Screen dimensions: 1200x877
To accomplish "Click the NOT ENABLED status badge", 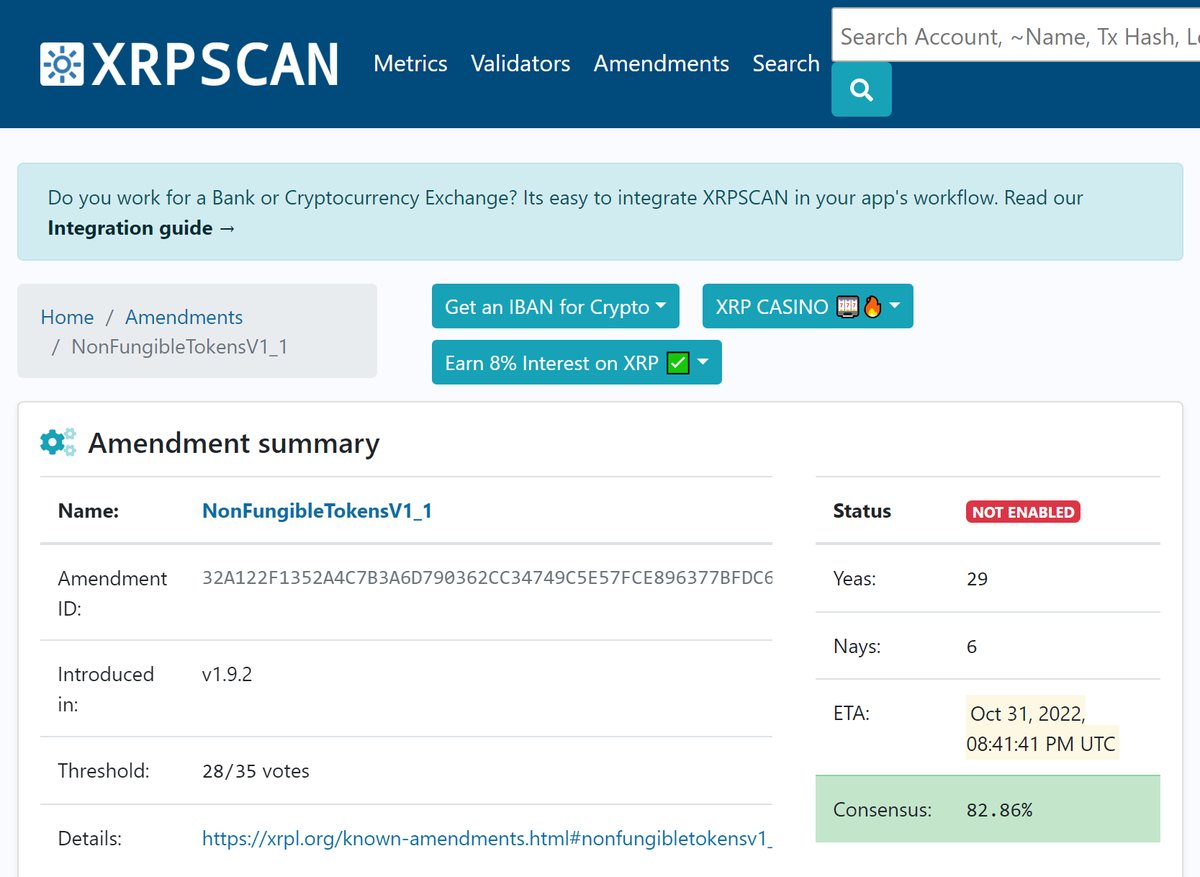I will 1023,512.
